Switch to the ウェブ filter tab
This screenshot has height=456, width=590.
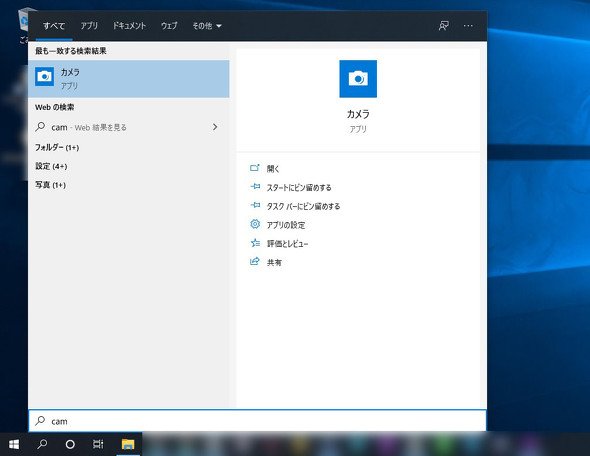(169, 26)
